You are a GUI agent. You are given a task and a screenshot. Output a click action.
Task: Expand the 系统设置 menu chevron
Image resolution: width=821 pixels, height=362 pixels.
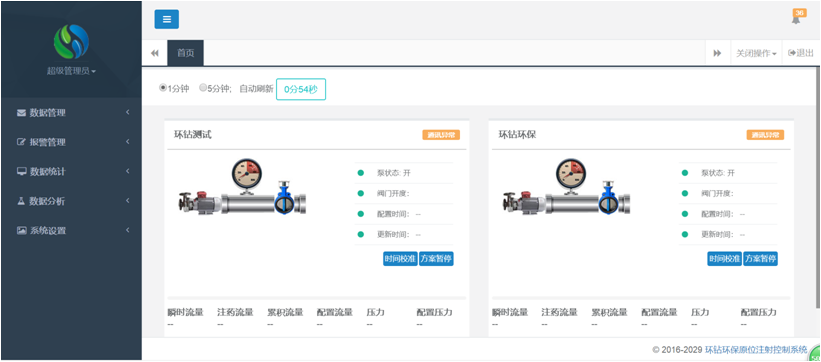point(127,231)
